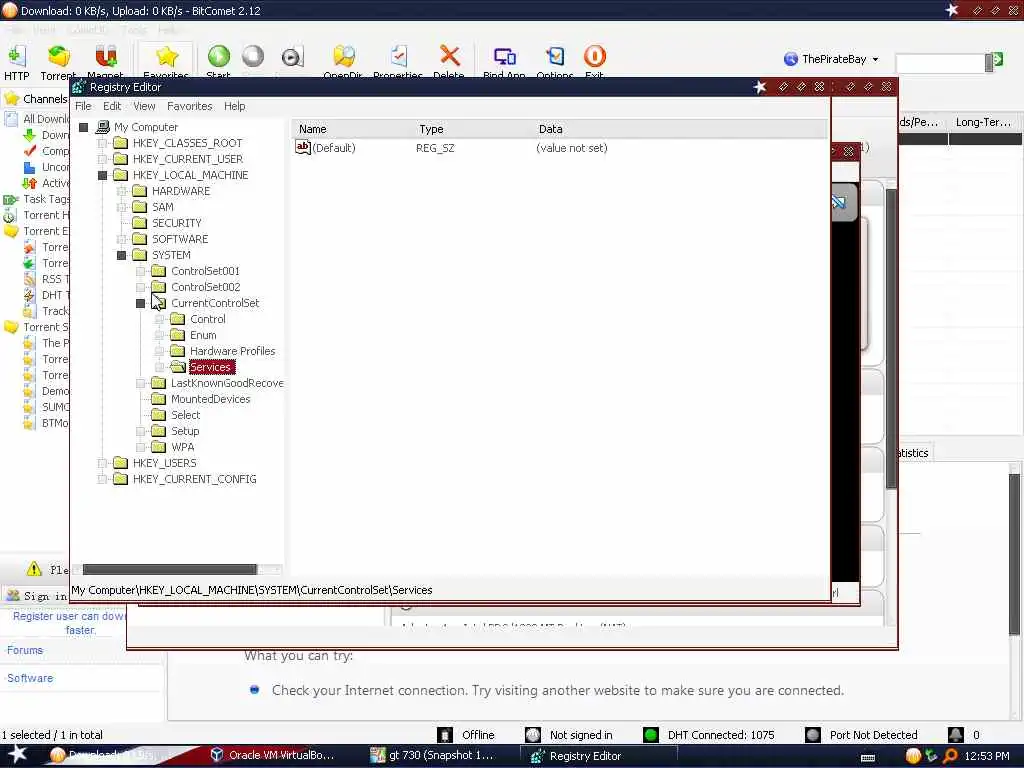Screen dimensions: 1024x768
Task: Select the MountedDevices key
Action: click(x=210, y=399)
